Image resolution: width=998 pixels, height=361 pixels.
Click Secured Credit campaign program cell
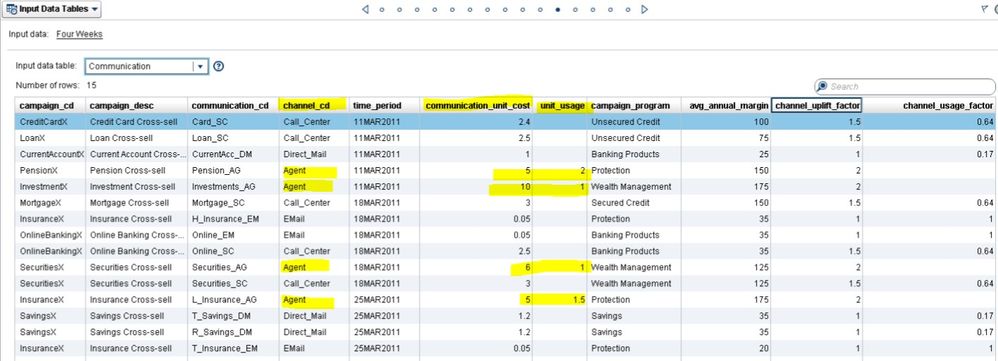[x=635, y=202]
